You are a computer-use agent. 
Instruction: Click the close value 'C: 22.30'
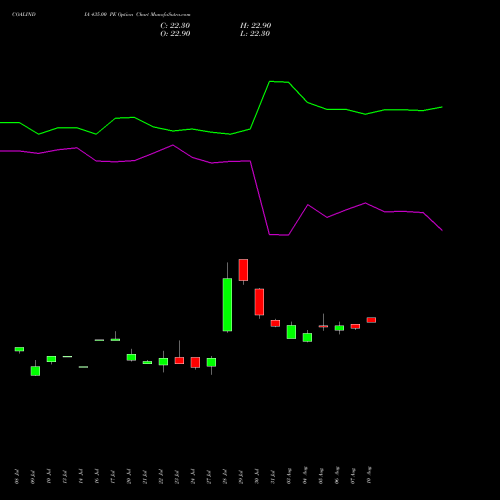click(x=175, y=26)
